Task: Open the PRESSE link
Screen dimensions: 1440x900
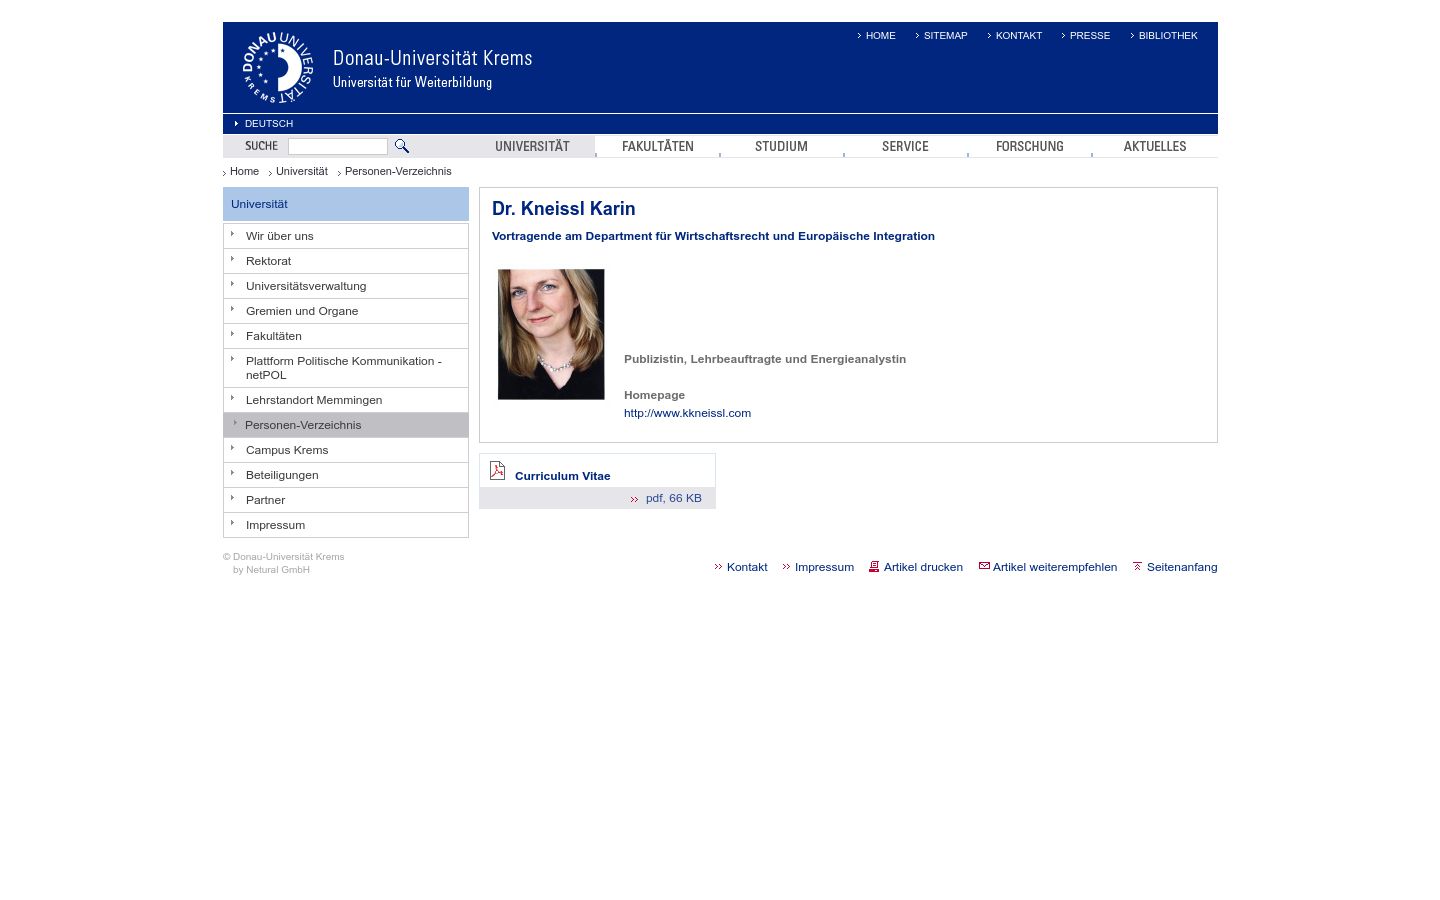Action: (1089, 36)
